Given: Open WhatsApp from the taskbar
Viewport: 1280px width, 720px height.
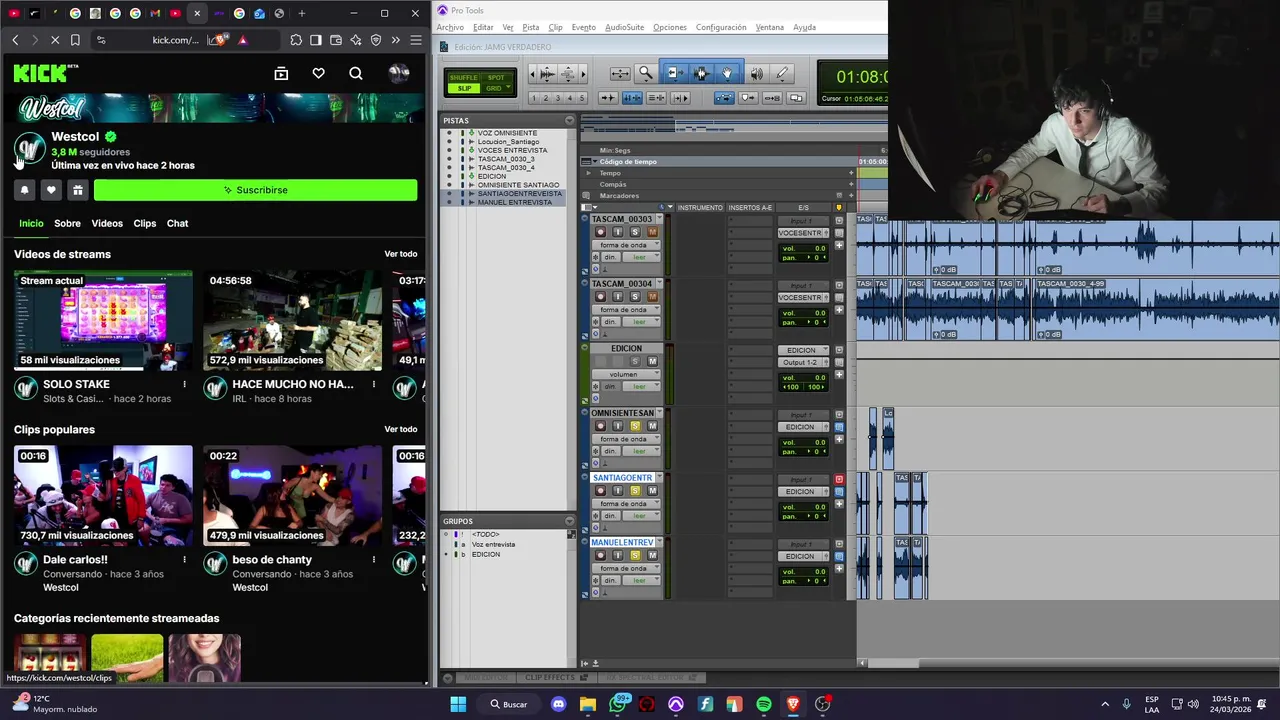Looking at the screenshot, I should click(x=617, y=704).
